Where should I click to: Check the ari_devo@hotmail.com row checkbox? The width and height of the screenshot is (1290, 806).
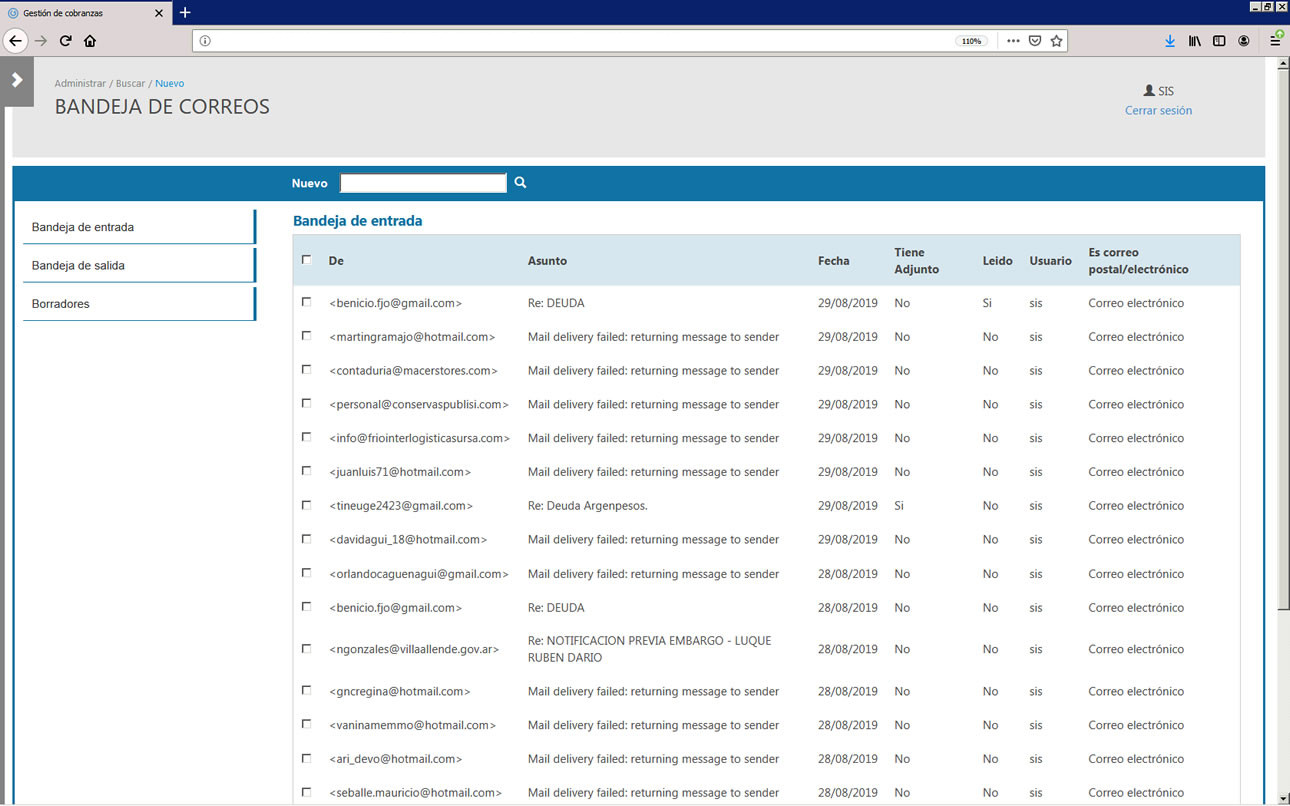point(306,758)
